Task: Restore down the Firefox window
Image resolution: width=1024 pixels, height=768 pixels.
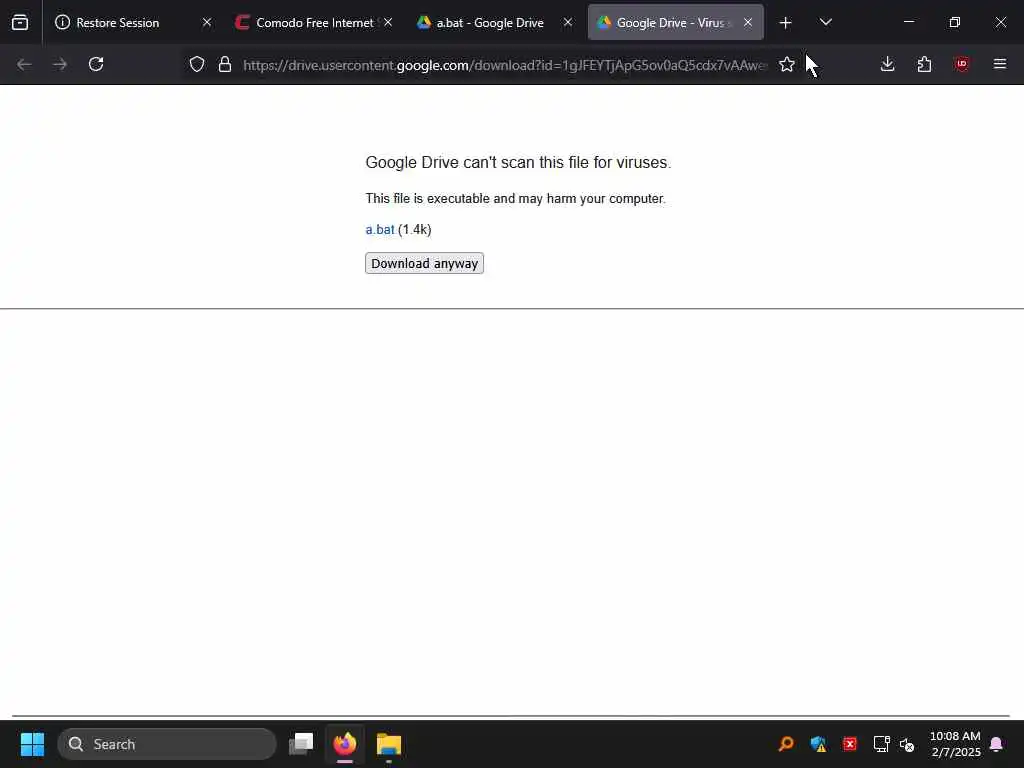Action: pos(954,22)
